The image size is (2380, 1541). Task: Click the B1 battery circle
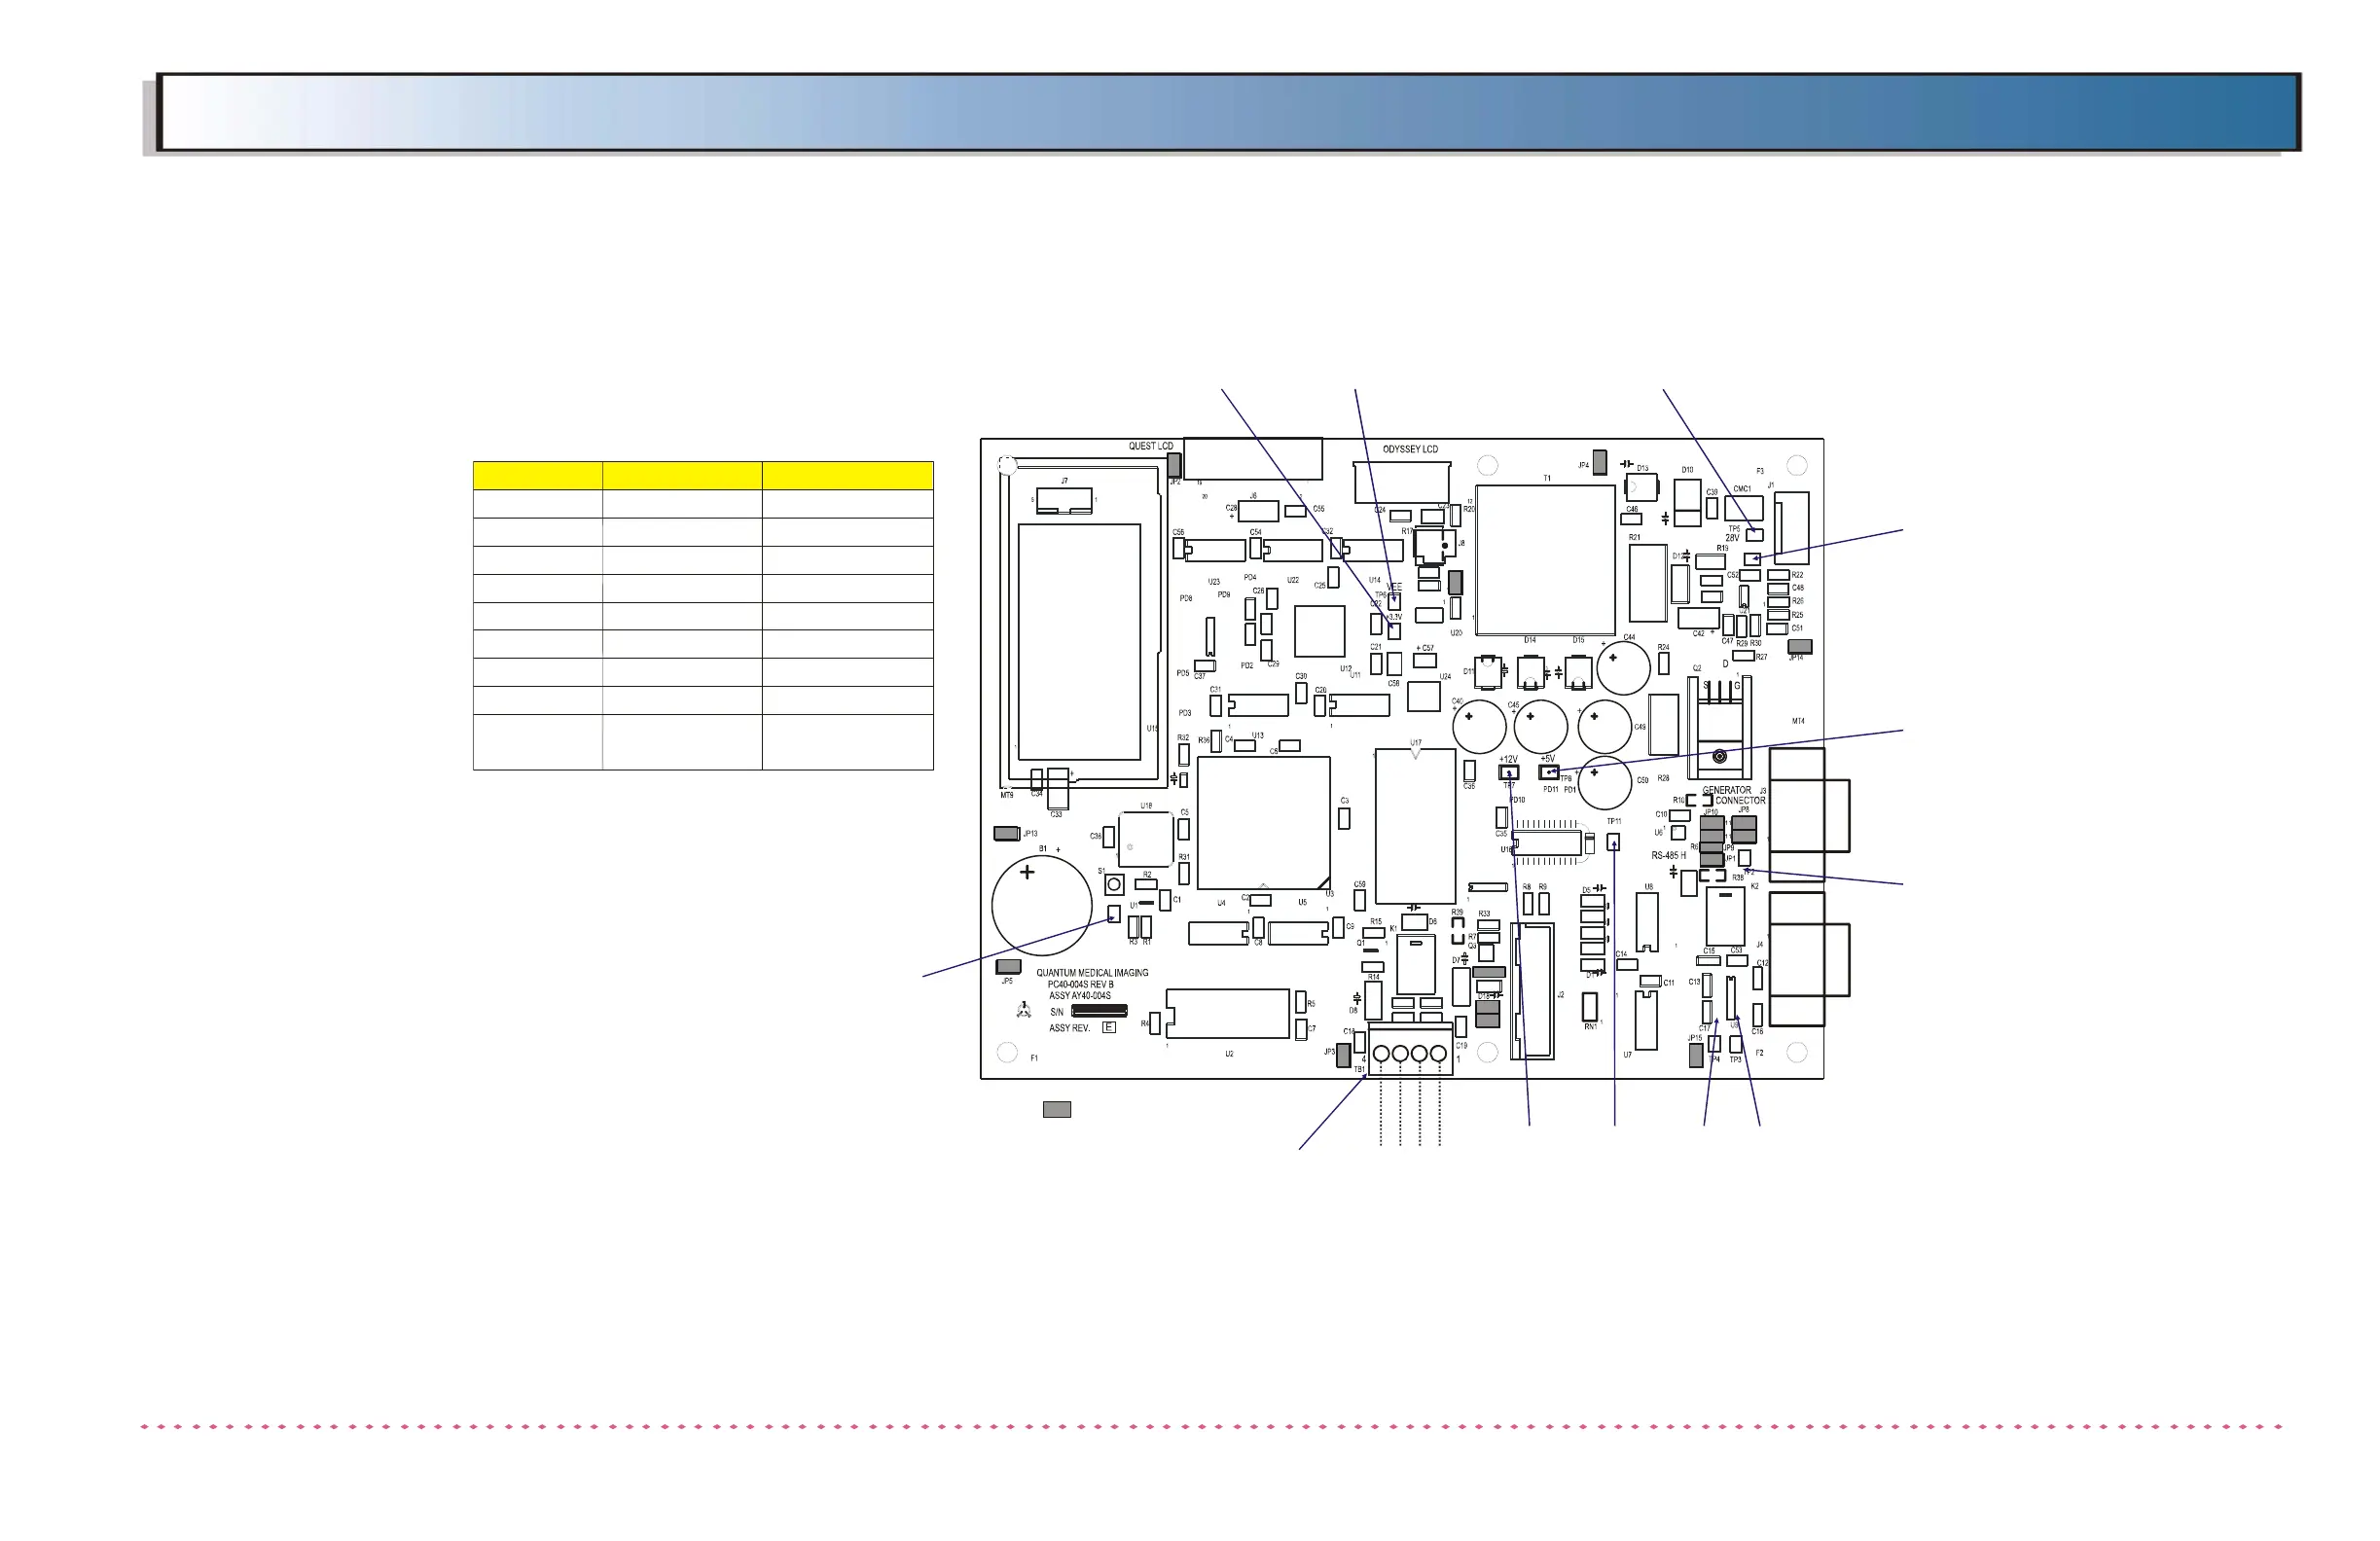[1041, 906]
